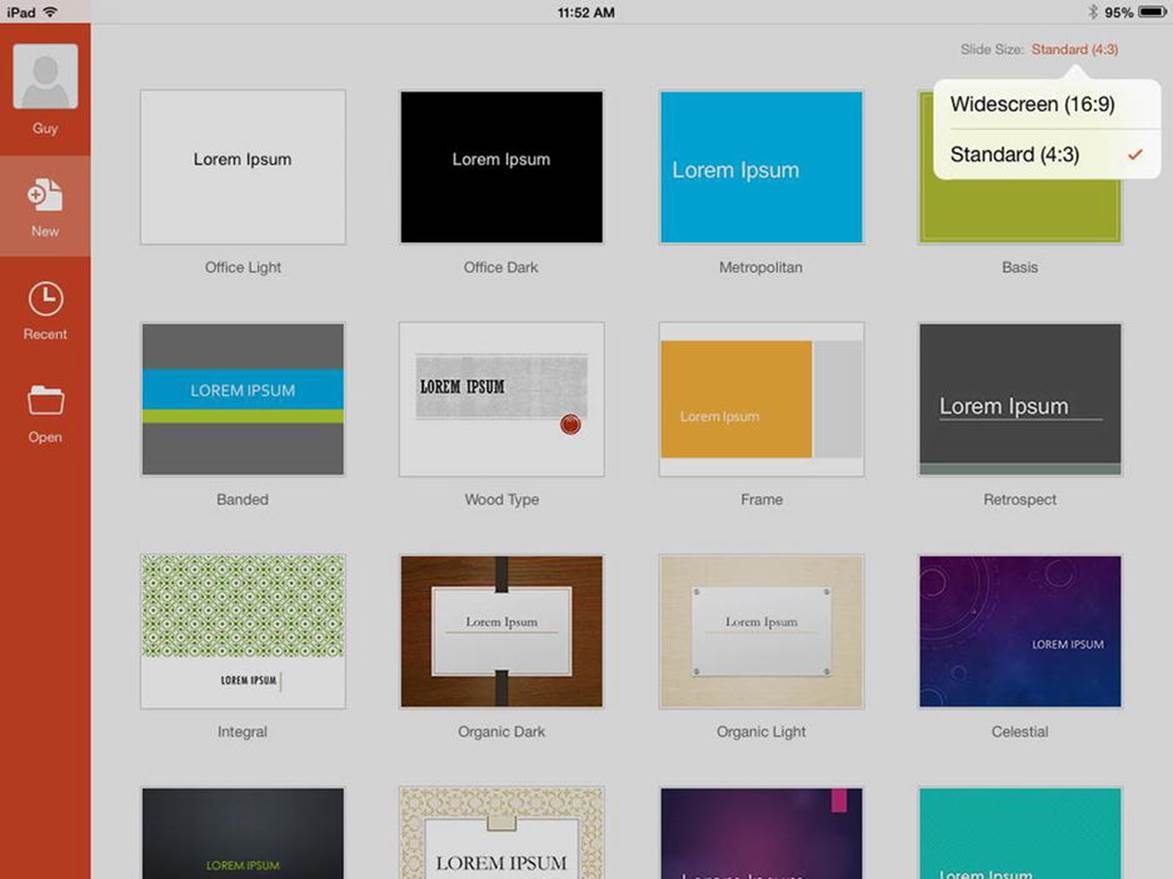Open the Slide Size Standard (4:3) dropdown
The height and width of the screenshot is (879, 1173).
(1074, 49)
